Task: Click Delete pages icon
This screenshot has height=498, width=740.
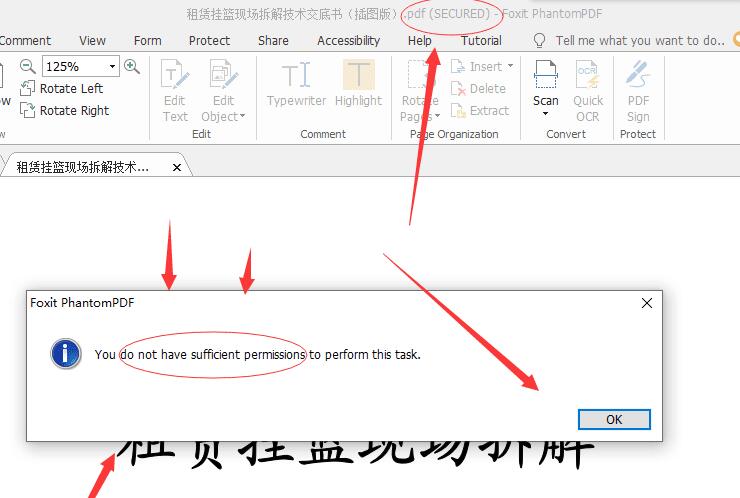Action: [458, 88]
